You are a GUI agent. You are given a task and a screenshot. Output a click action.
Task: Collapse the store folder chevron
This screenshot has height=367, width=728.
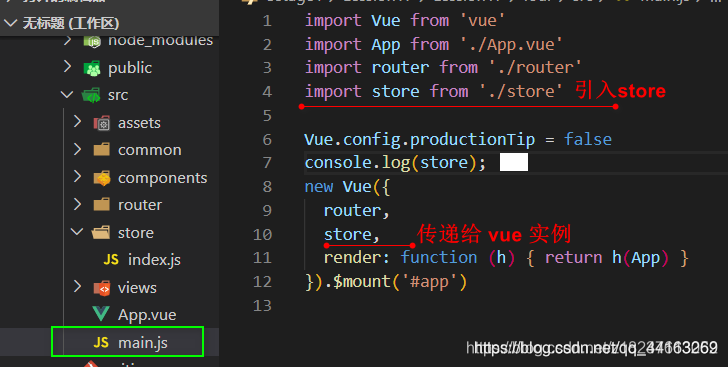point(77,231)
